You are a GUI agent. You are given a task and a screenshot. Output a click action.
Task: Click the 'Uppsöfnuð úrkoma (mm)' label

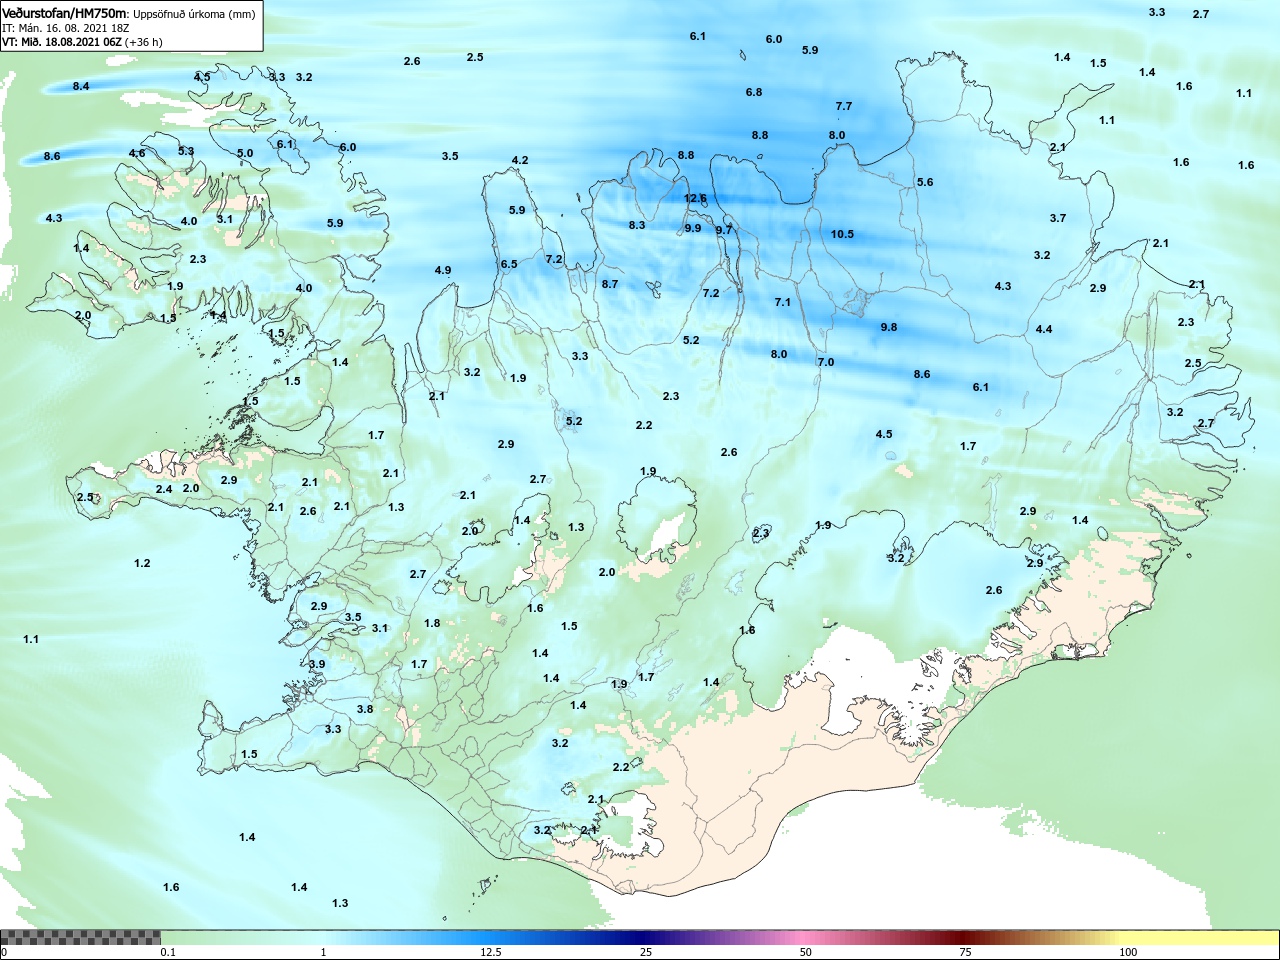tap(195, 14)
